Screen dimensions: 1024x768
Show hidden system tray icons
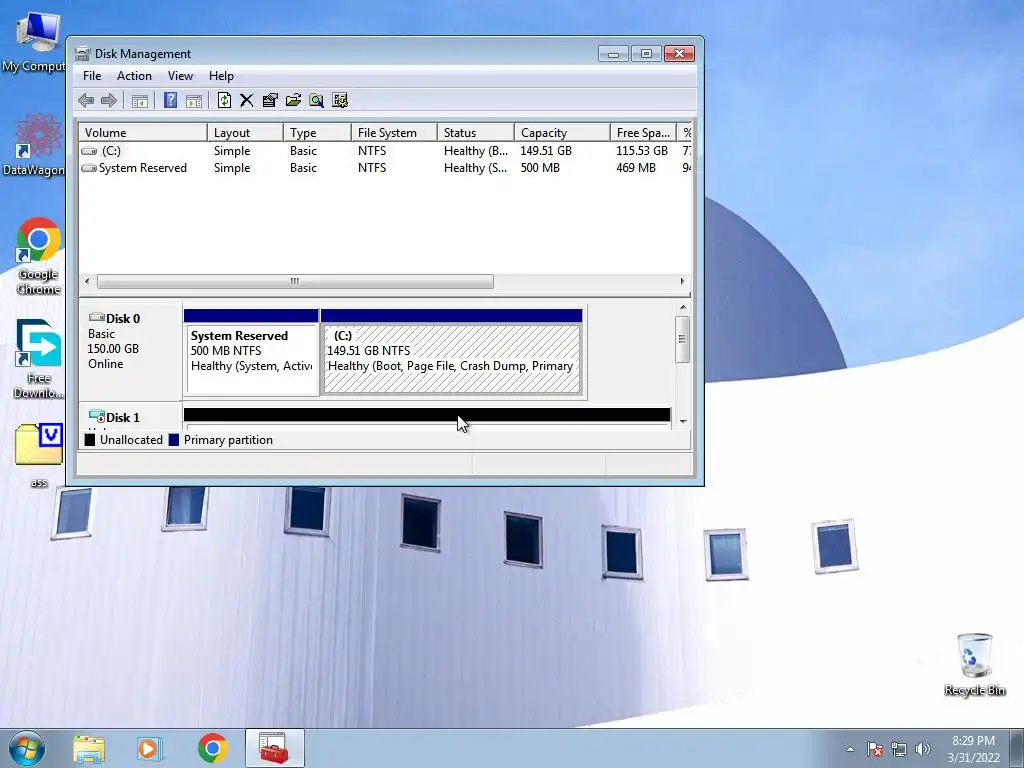[x=850, y=749]
